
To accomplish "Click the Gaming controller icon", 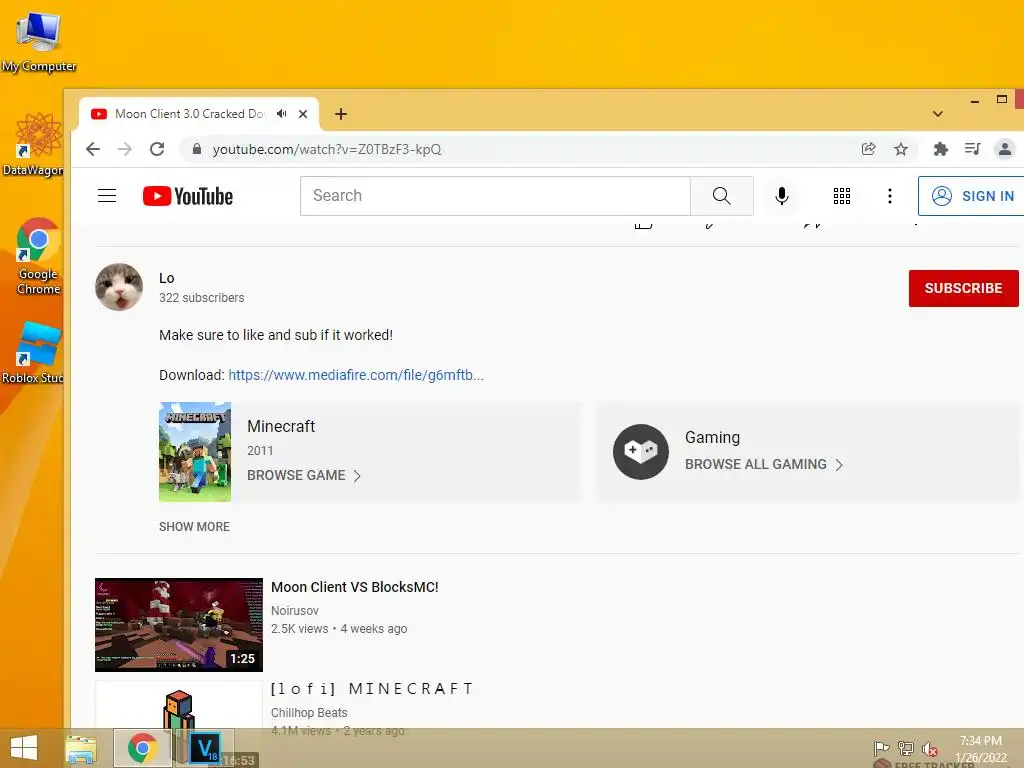I will tap(641, 452).
